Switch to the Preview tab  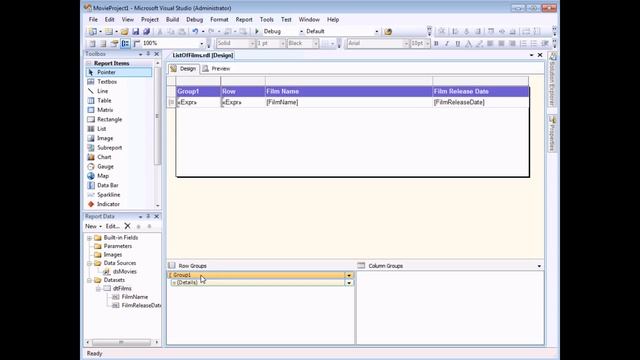pos(216,69)
